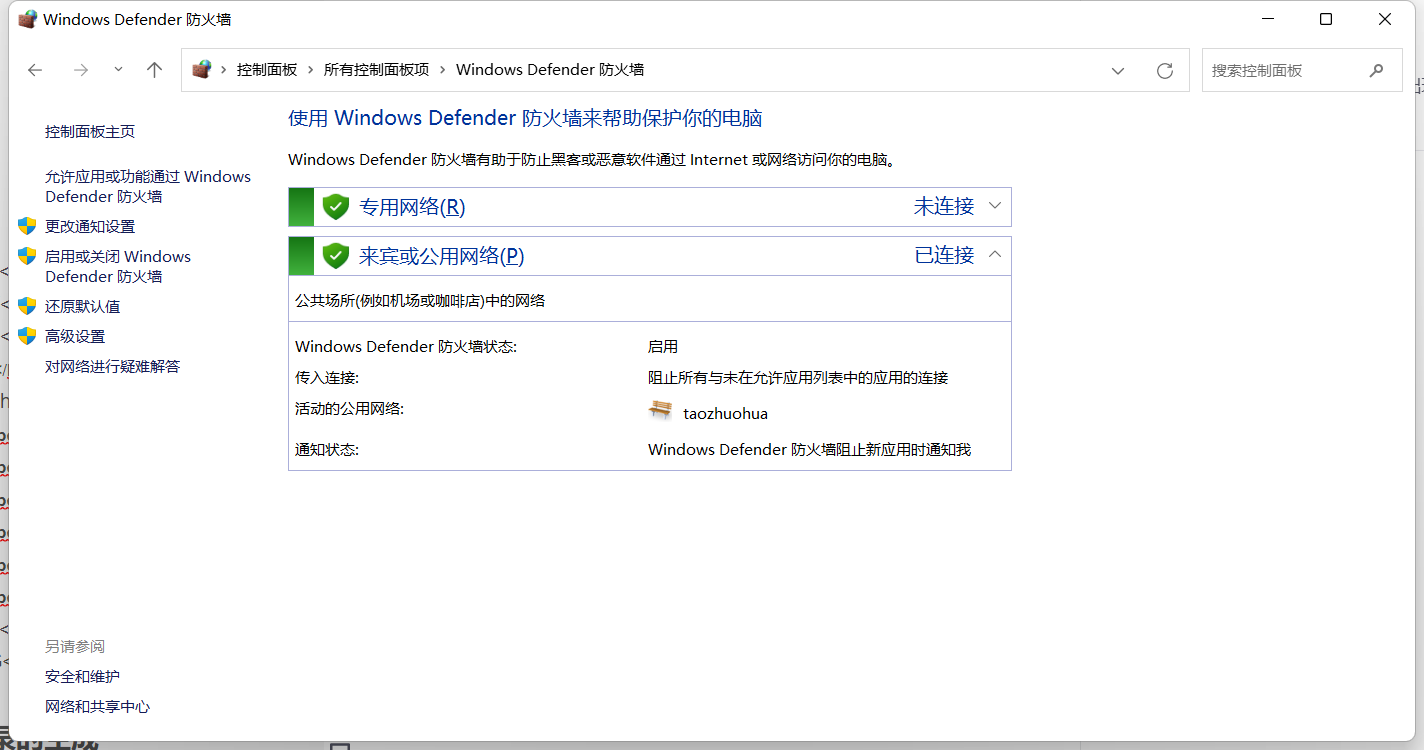Open recent locations dropdown chevron
The image size is (1424, 750).
pos(118,70)
